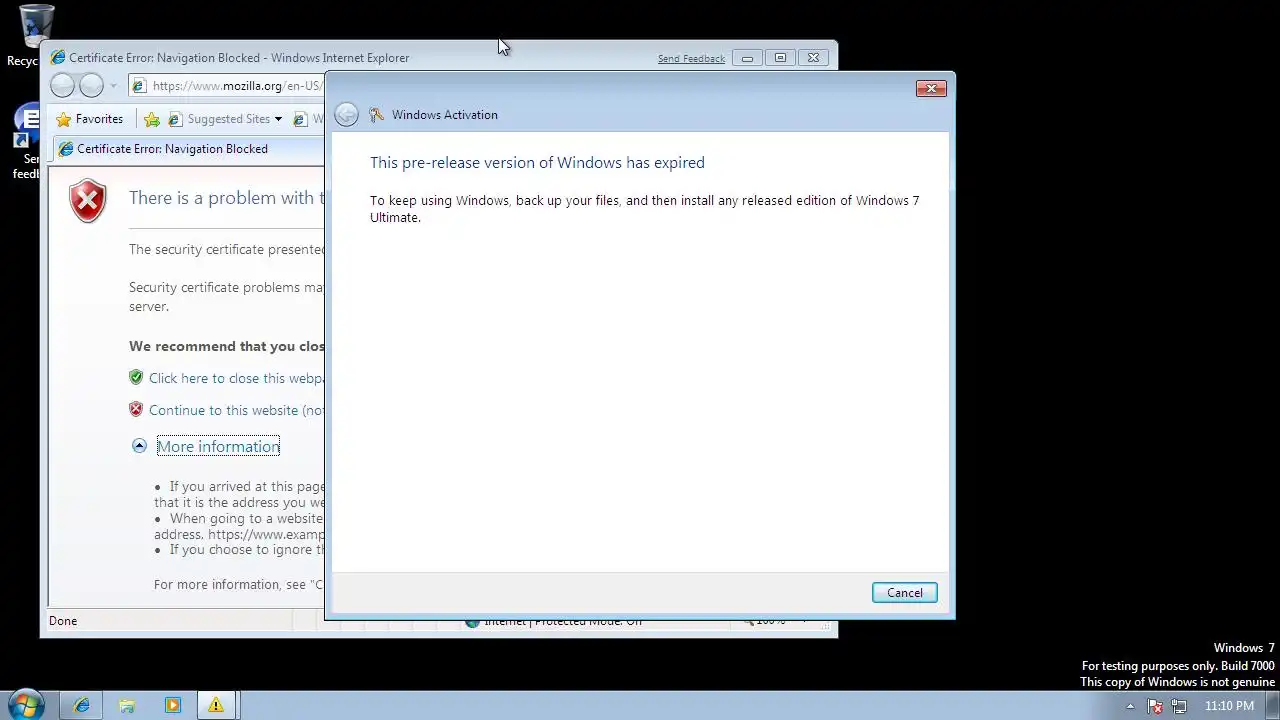This screenshot has height=720, width=1280.
Task: Click green shield icon beside close link
Action: pos(136,377)
